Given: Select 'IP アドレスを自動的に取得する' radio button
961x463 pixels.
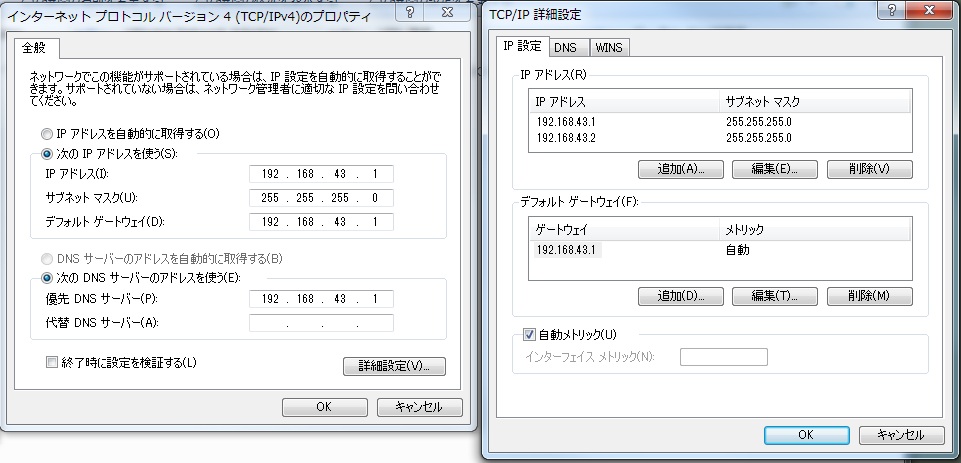Looking at the screenshot, I should click(47, 134).
